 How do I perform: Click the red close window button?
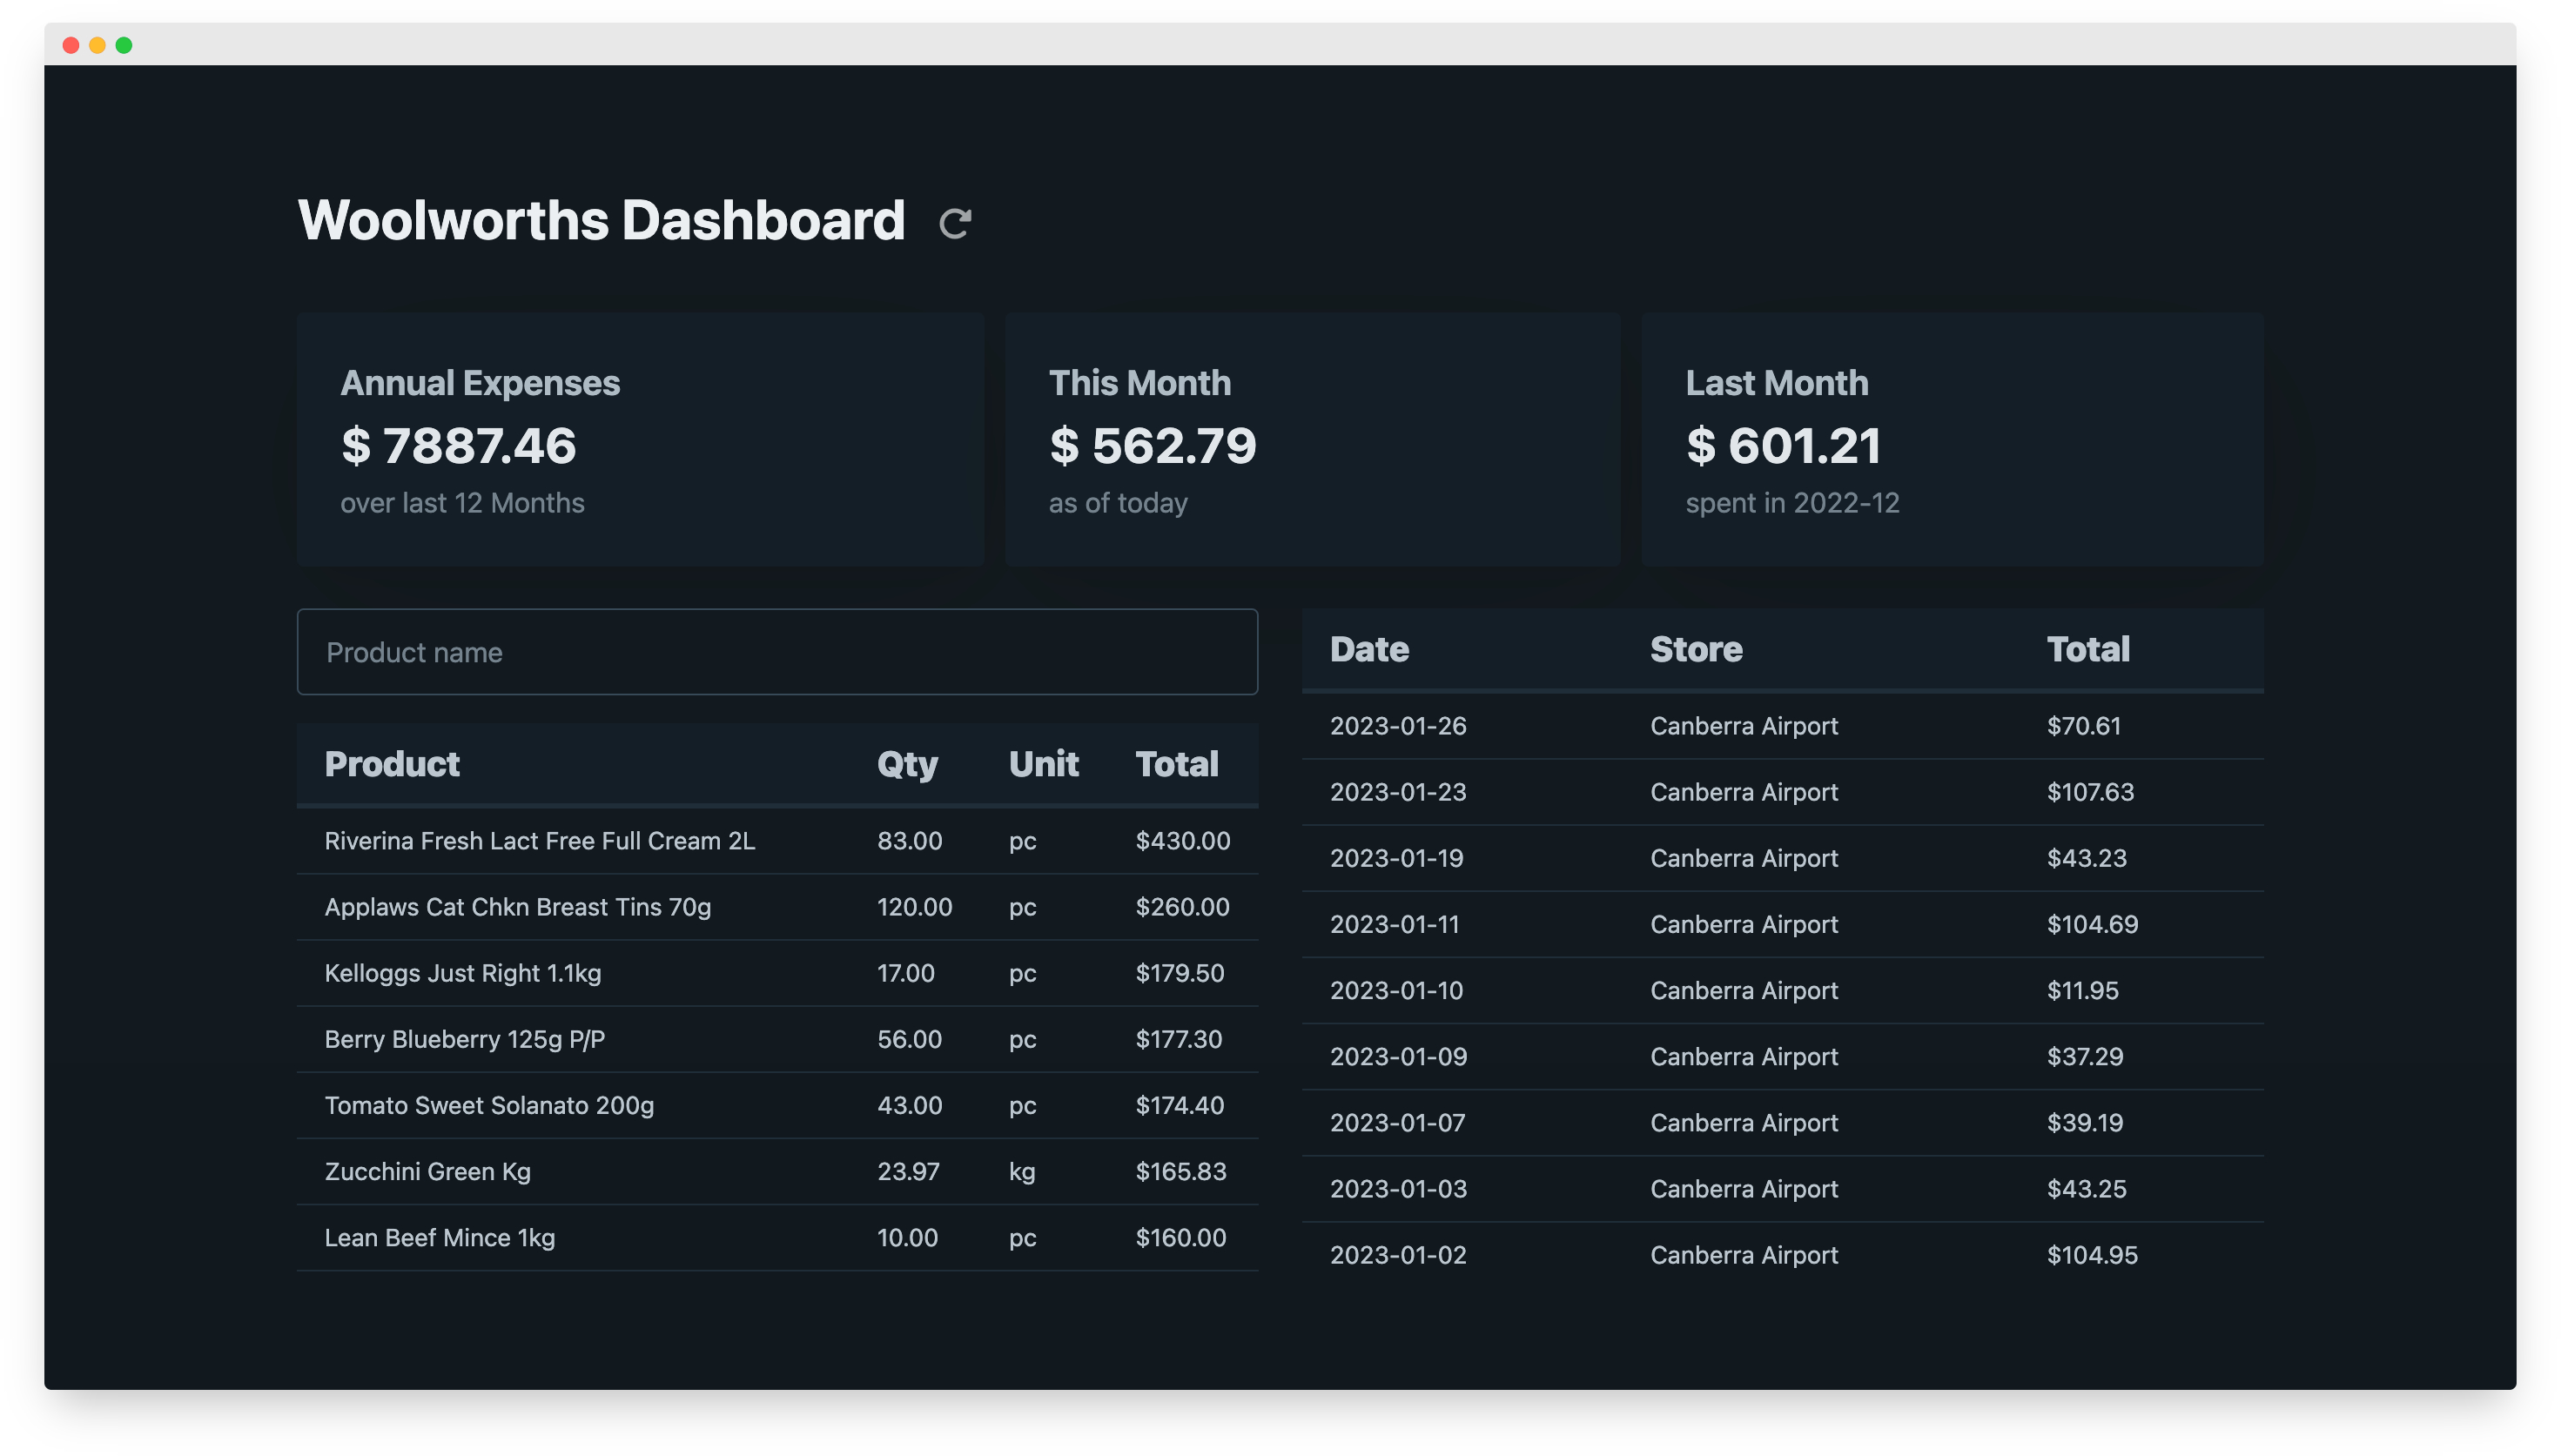(x=71, y=45)
